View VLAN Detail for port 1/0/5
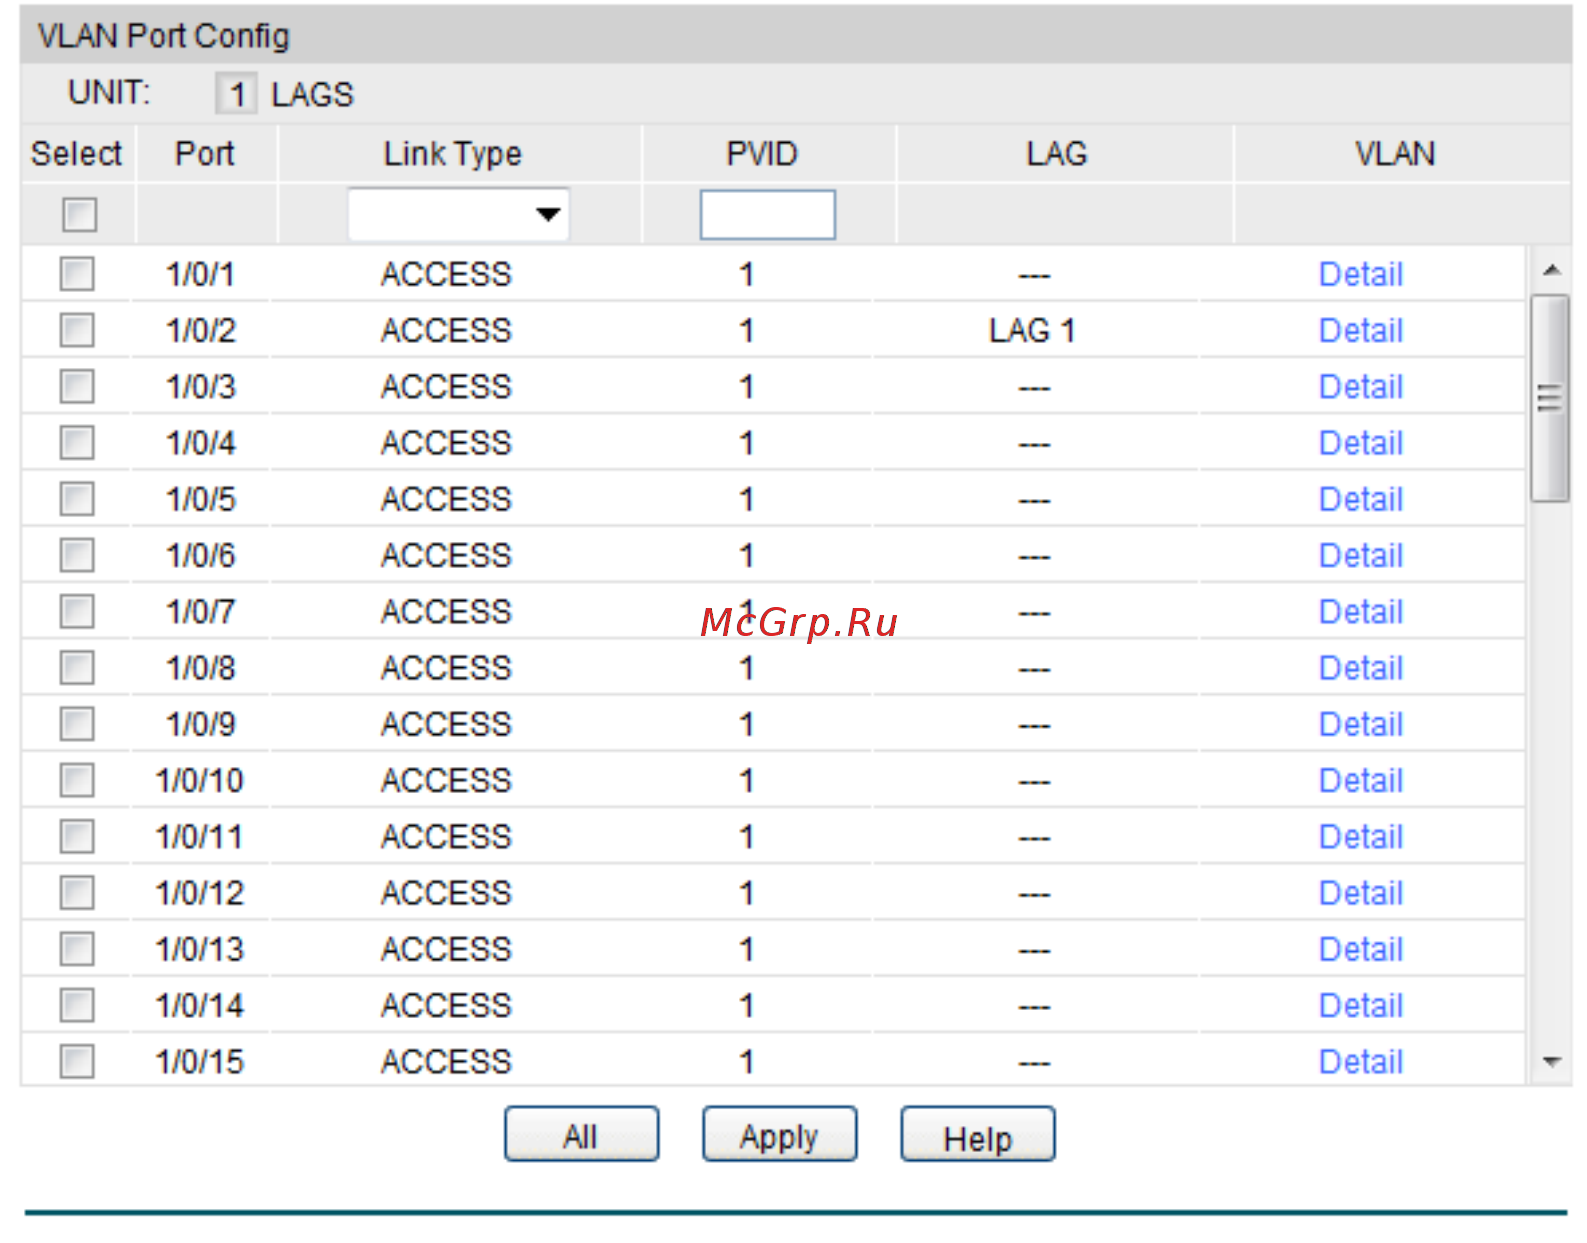The height and width of the screenshot is (1243, 1587). coord(1361,498)
